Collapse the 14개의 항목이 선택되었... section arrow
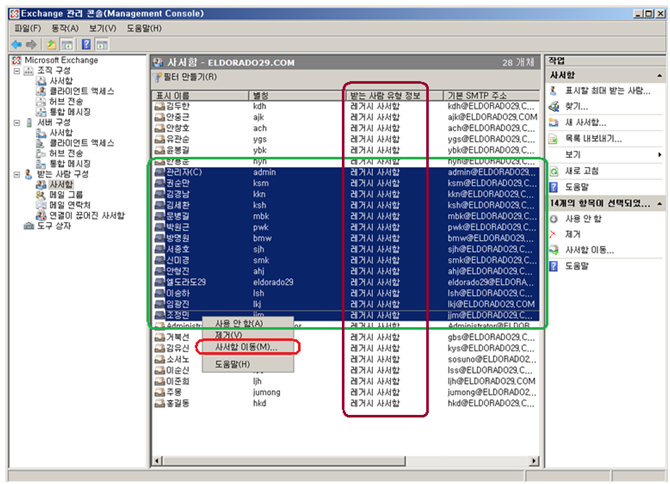This screenshot has height=484, width=670. tap(660, 204)
